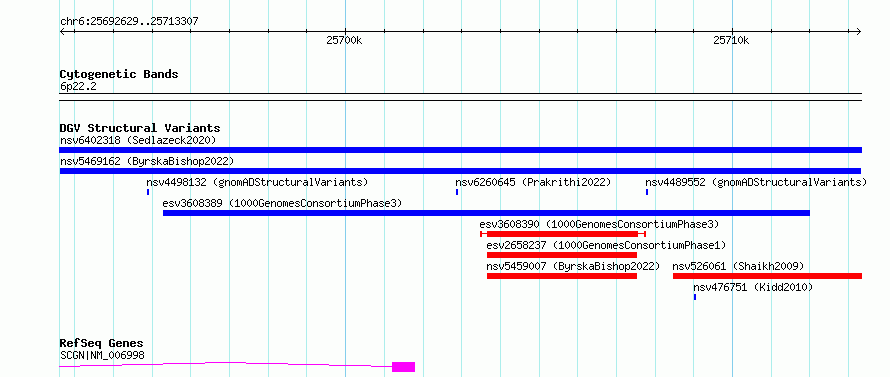Image resolution: width=890 pixels, height=377 pixels.
Task: Select the esv2658237 red variant bar
Action: 562,255
